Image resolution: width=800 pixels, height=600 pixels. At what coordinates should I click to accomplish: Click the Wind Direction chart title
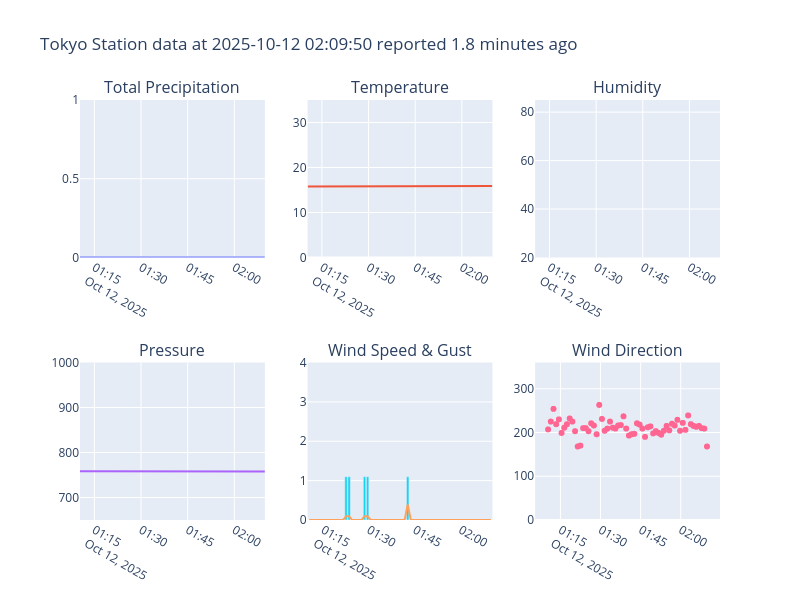tap(627, 350)
